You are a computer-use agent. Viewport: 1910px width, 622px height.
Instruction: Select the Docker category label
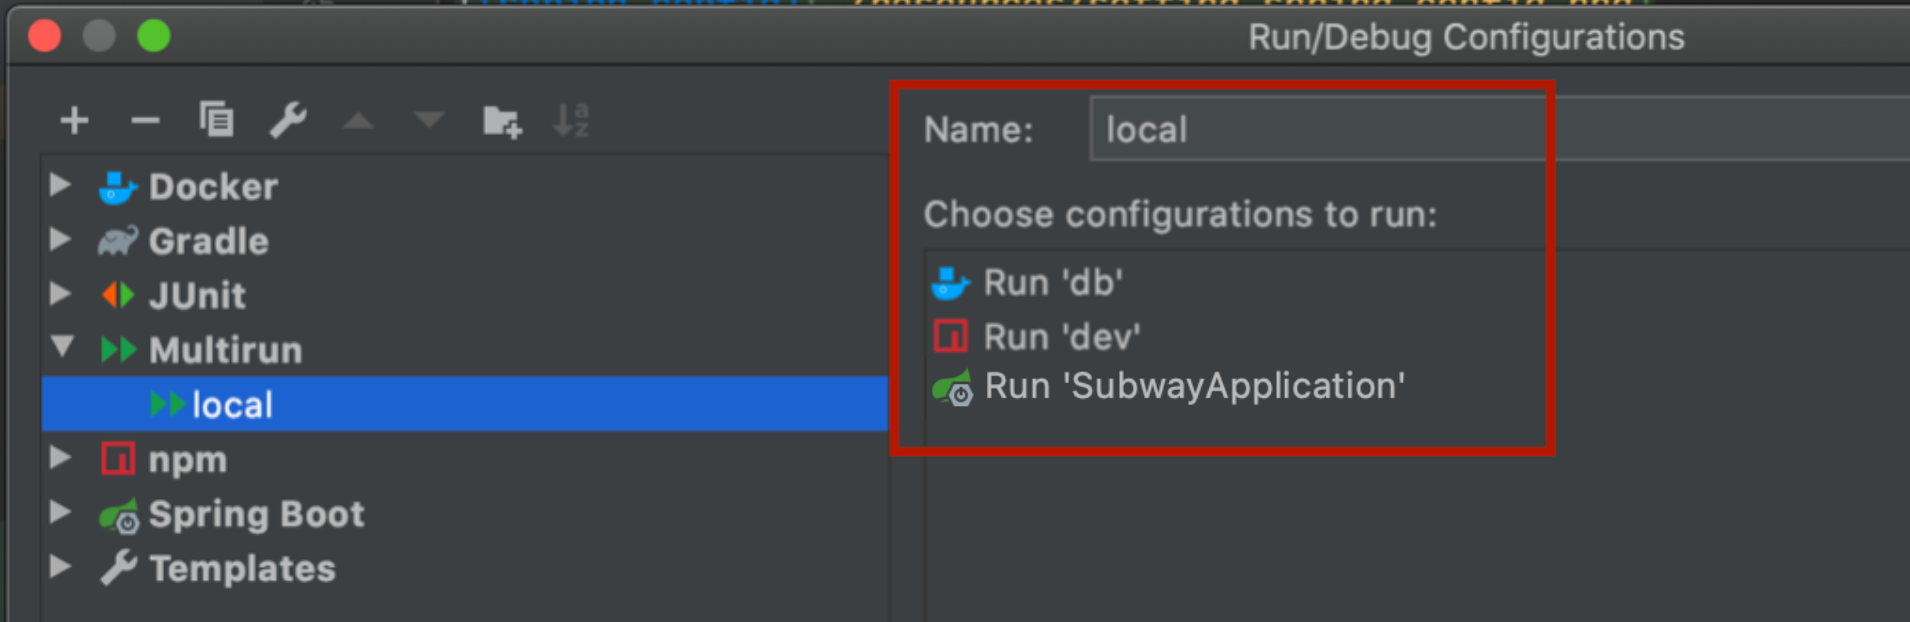[214, 187]
